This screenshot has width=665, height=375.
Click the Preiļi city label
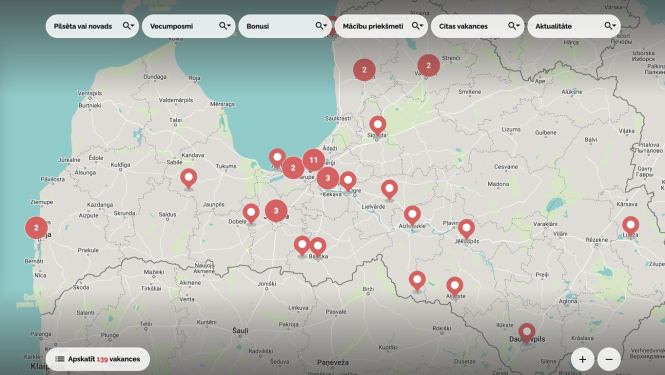point(542,275)
